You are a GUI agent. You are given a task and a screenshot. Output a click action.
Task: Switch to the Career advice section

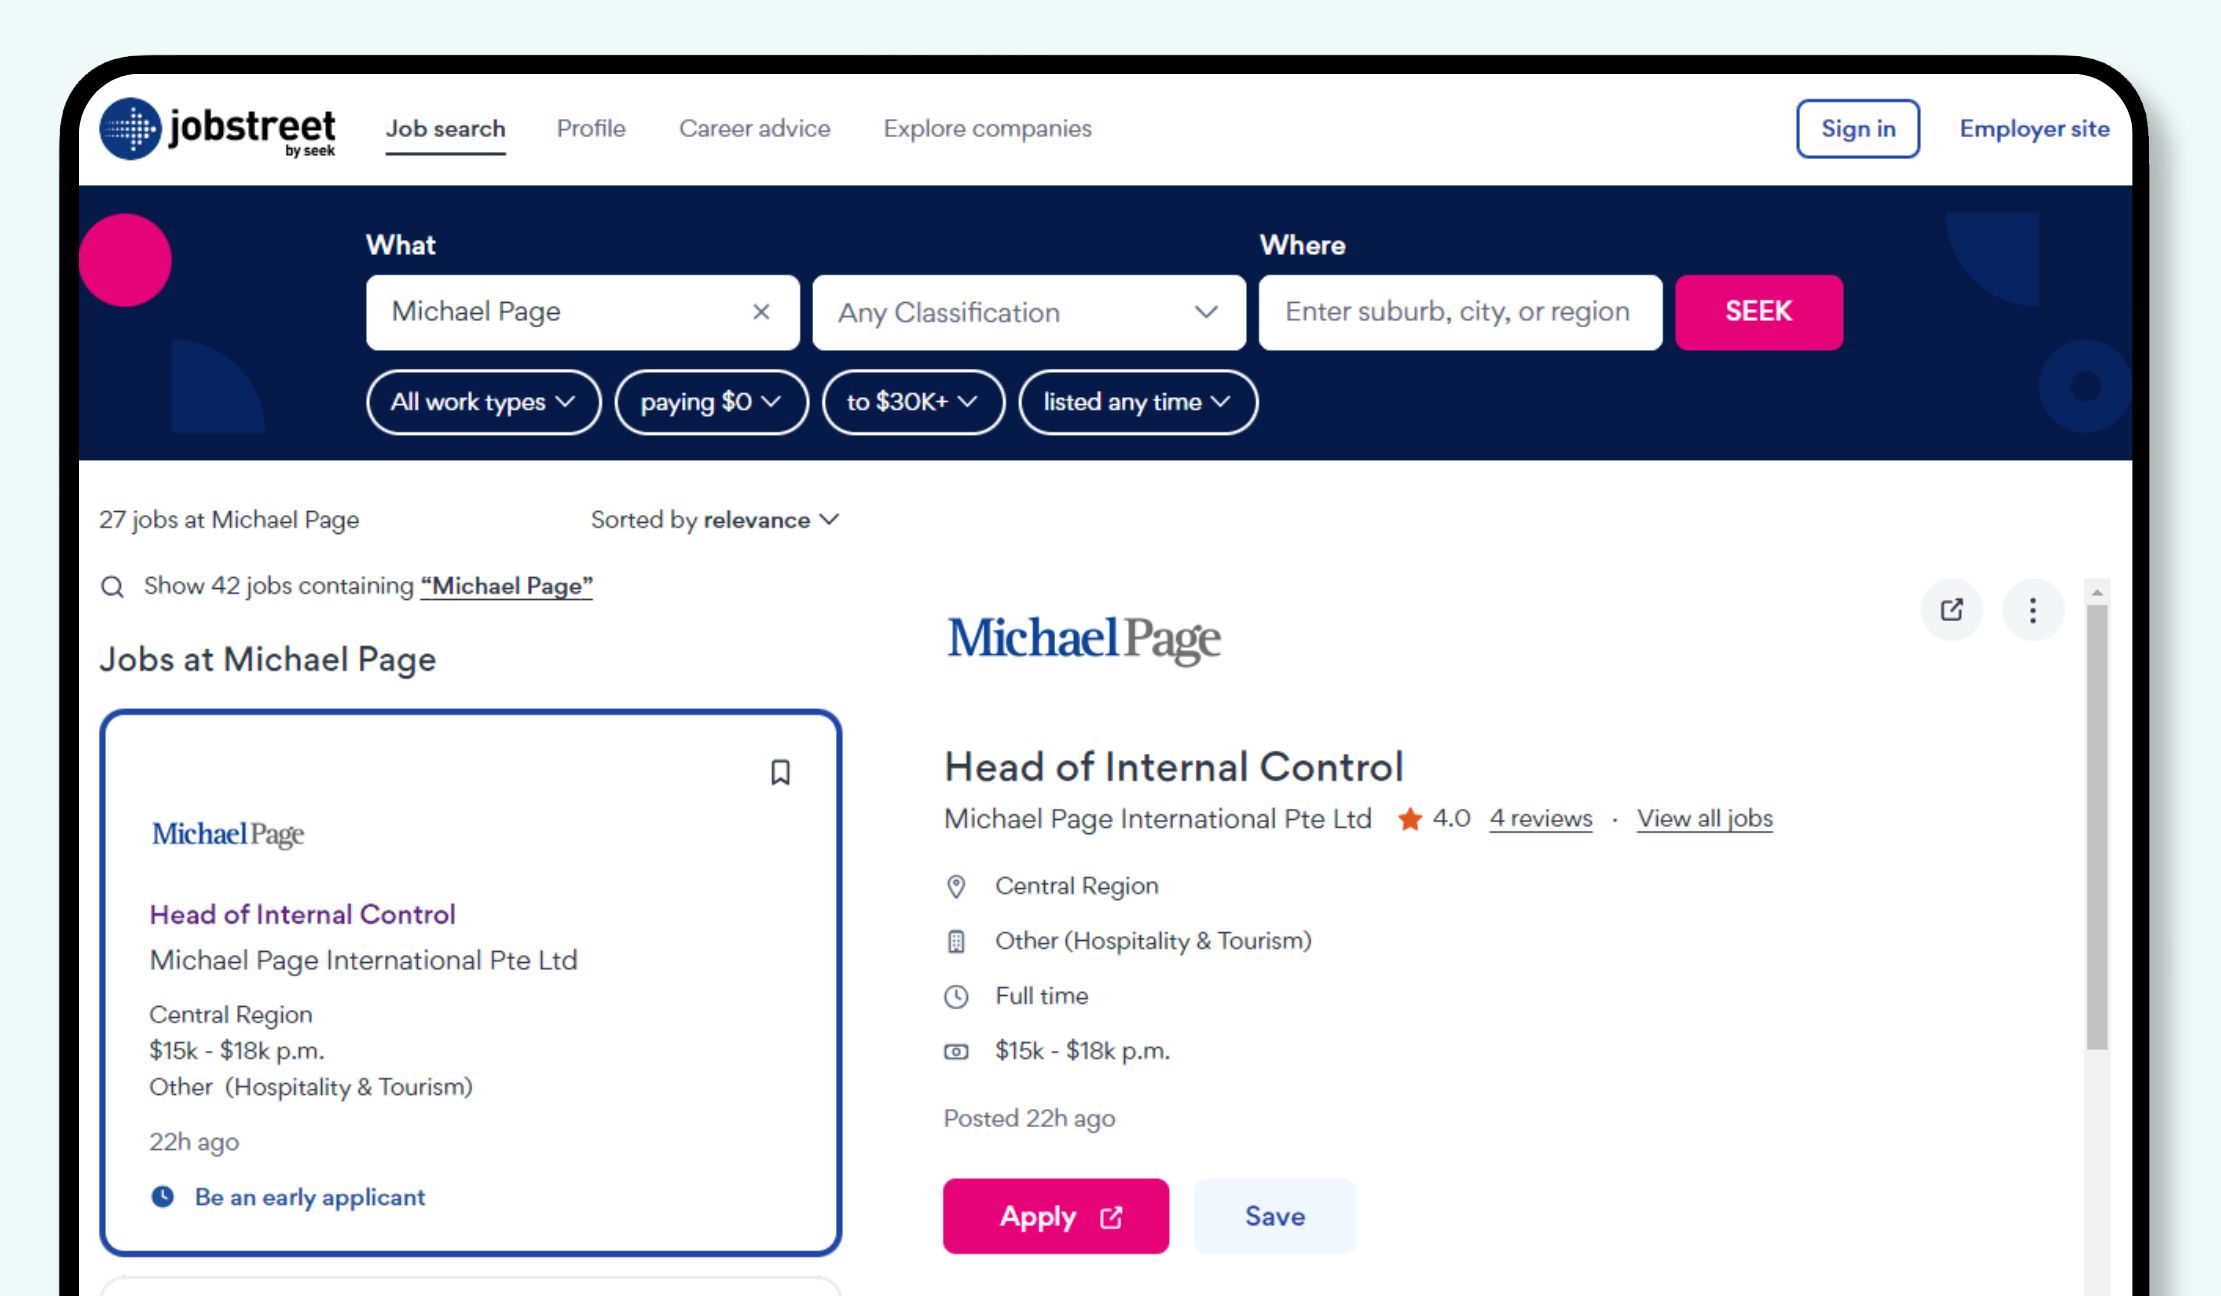[755, 128]
